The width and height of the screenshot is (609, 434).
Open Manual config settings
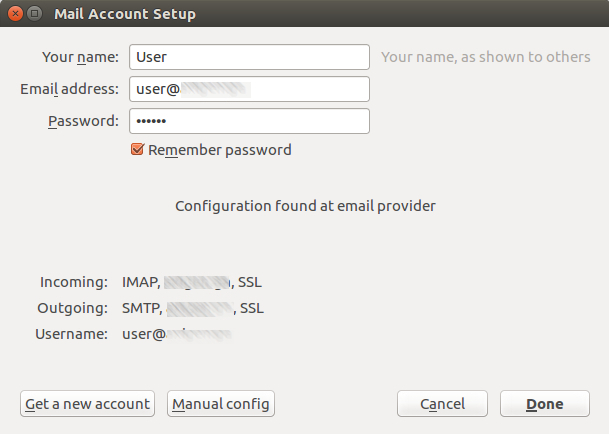pos(220,404)
